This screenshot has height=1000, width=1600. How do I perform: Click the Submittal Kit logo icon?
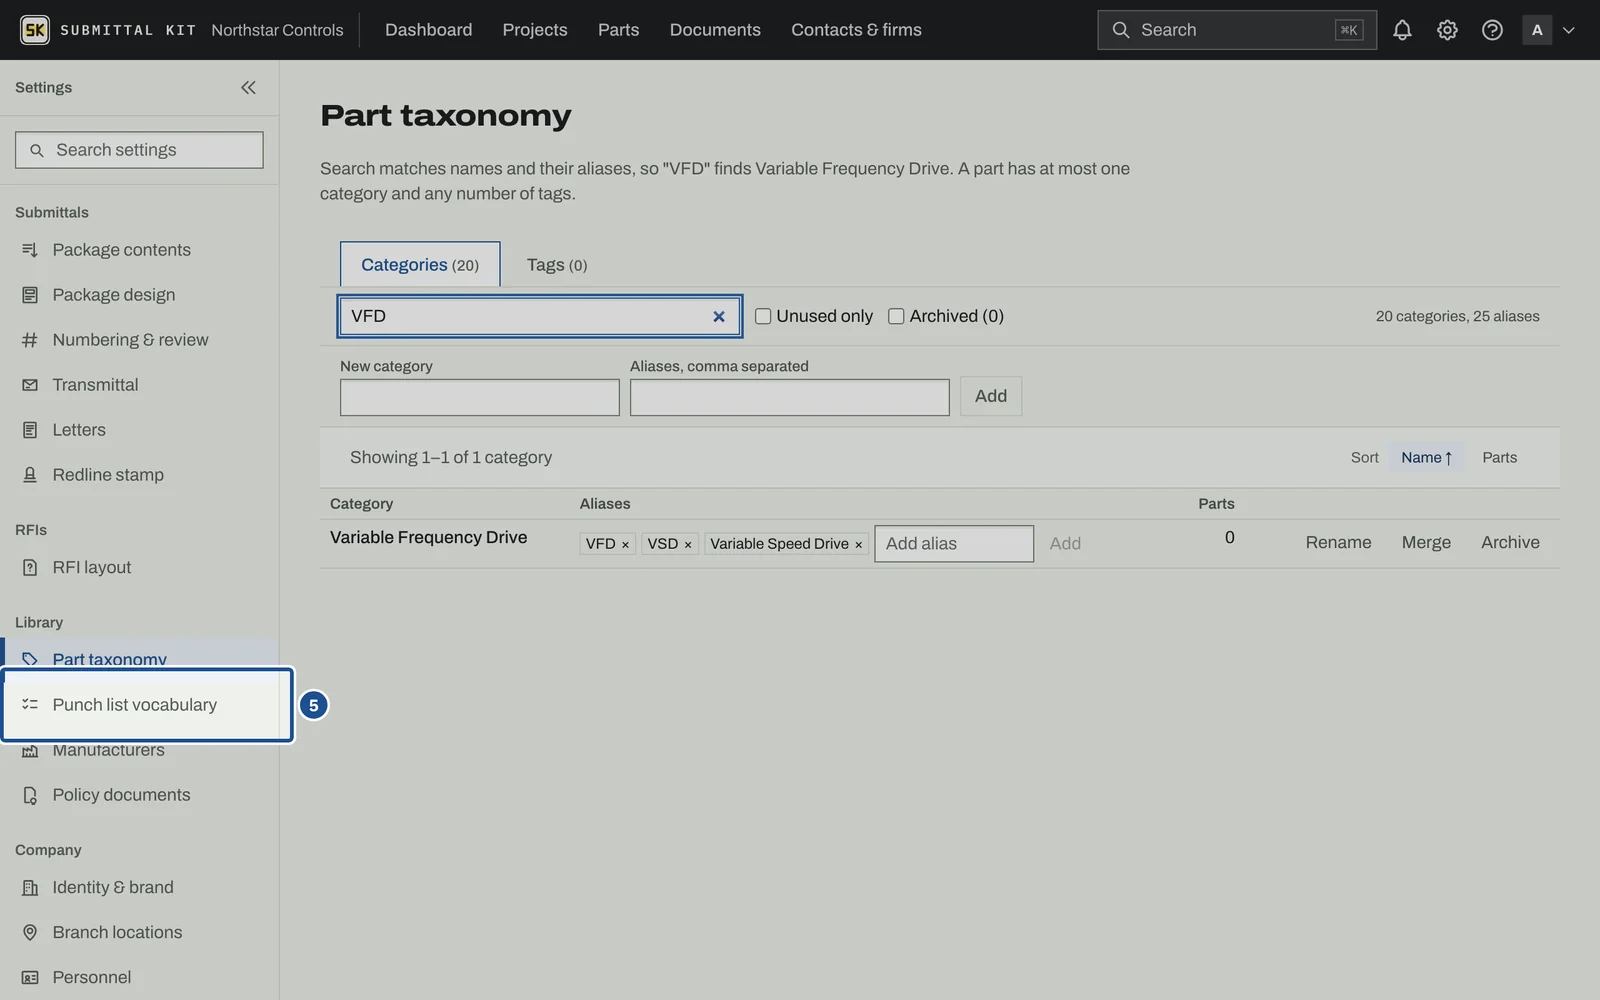(35, 30)
